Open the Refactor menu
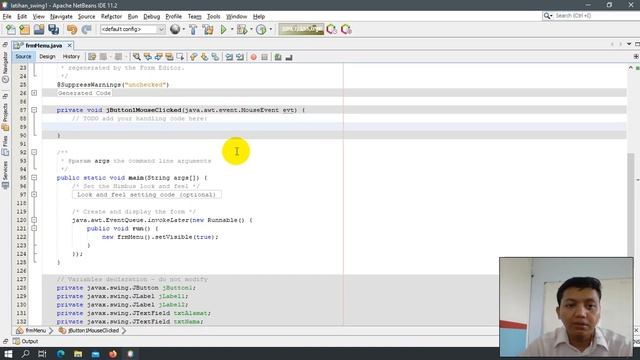This screenshot has height=360, width=640. pyautogui.click(x=111, y=17)
